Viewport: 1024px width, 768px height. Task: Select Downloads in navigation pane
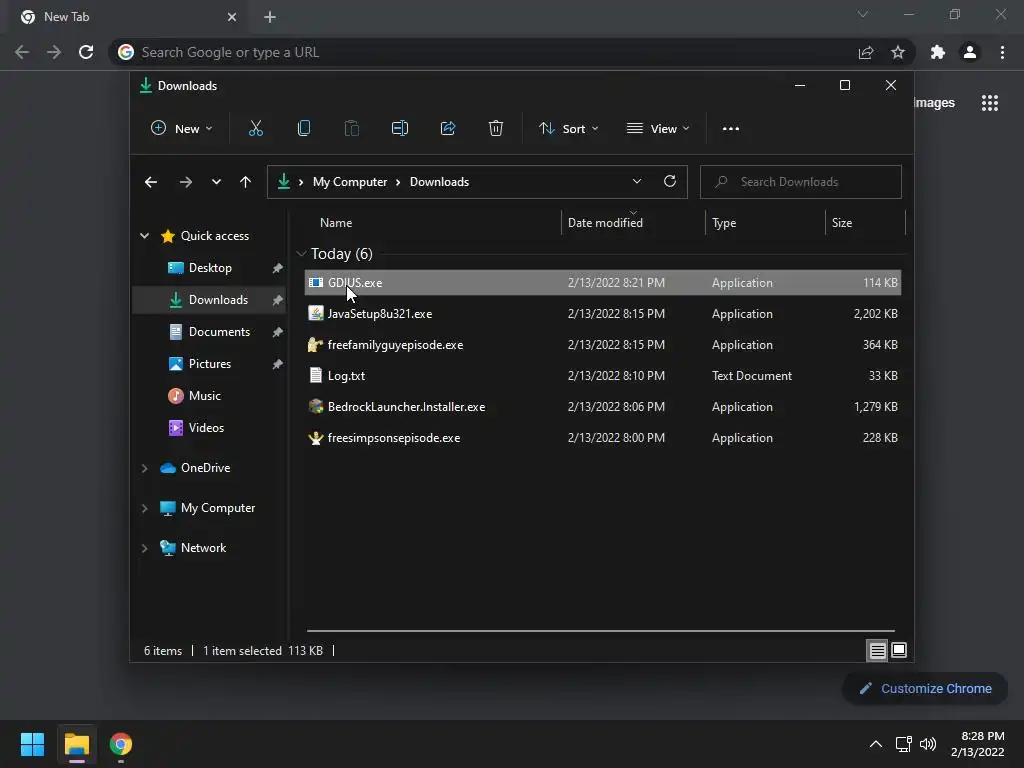tap(218, 300)
